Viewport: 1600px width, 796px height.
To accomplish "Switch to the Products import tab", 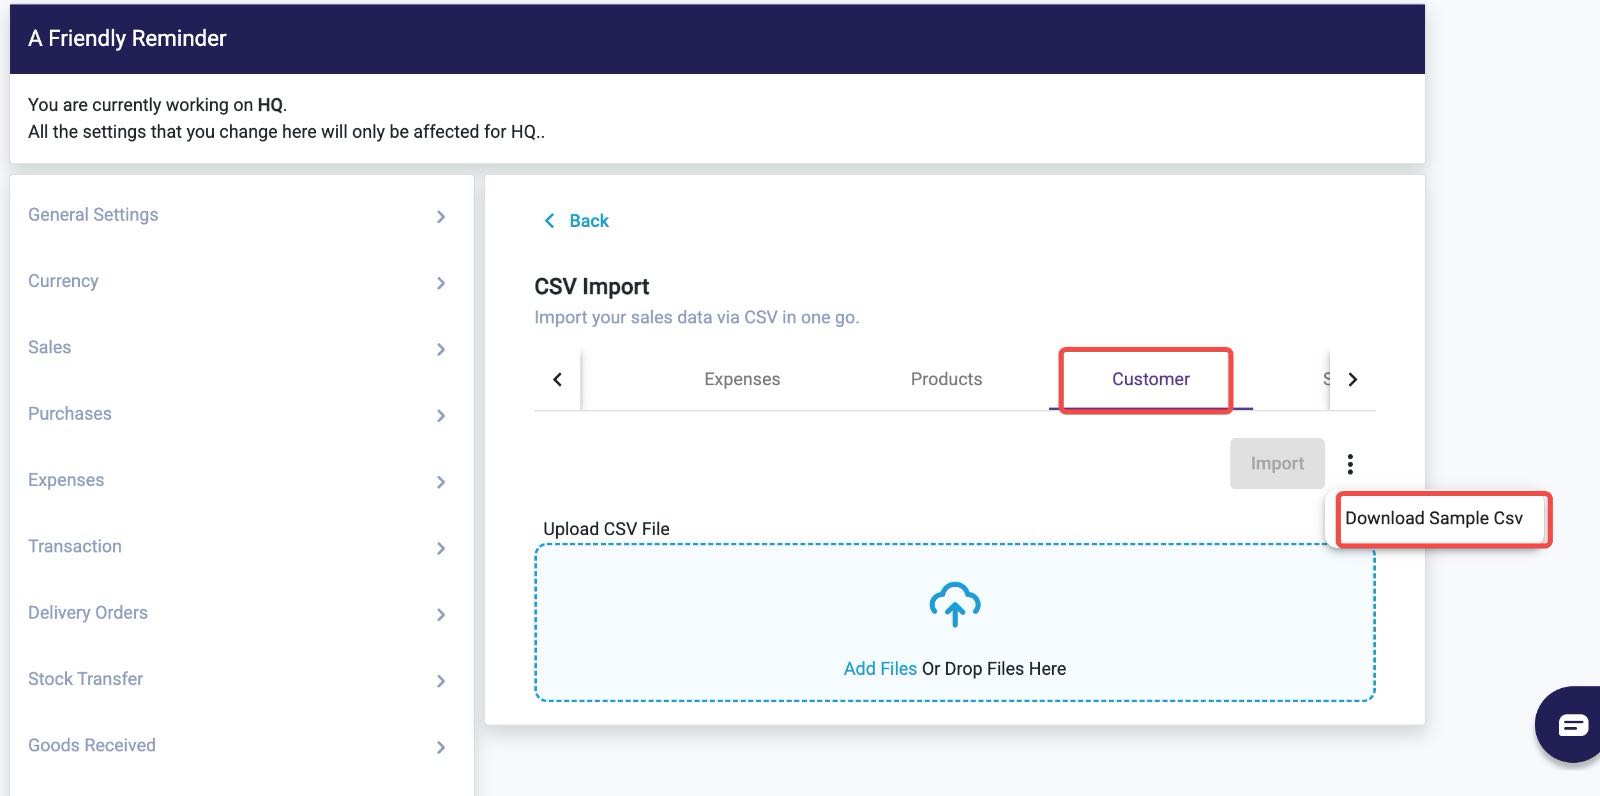I will pyautogui.click(x=946, y=379).
